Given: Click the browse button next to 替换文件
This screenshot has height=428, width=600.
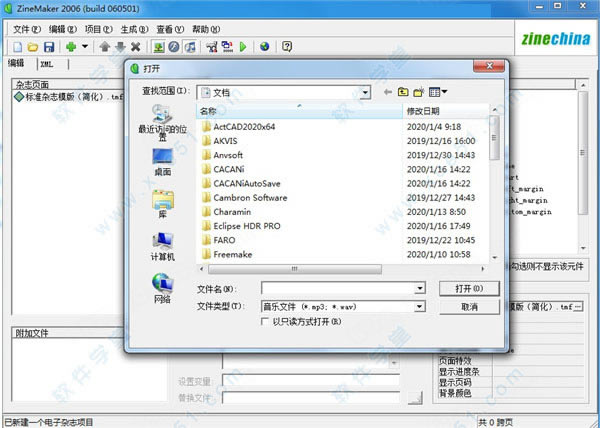Looking at the screenshot, I should pyautogui.click(x=415, y=398).
